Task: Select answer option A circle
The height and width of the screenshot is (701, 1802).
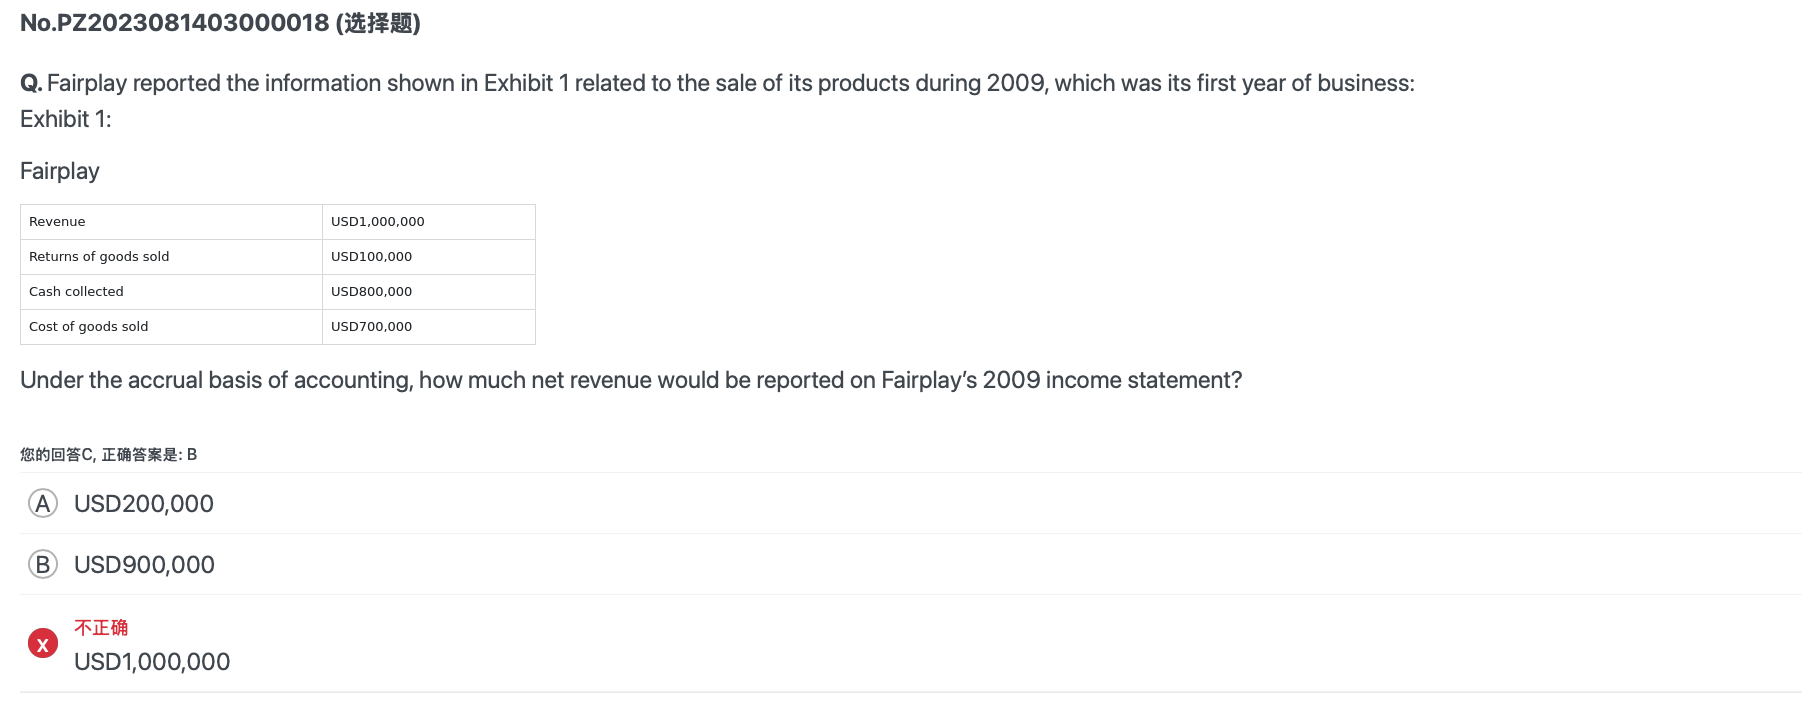Action: coord(42,503)
